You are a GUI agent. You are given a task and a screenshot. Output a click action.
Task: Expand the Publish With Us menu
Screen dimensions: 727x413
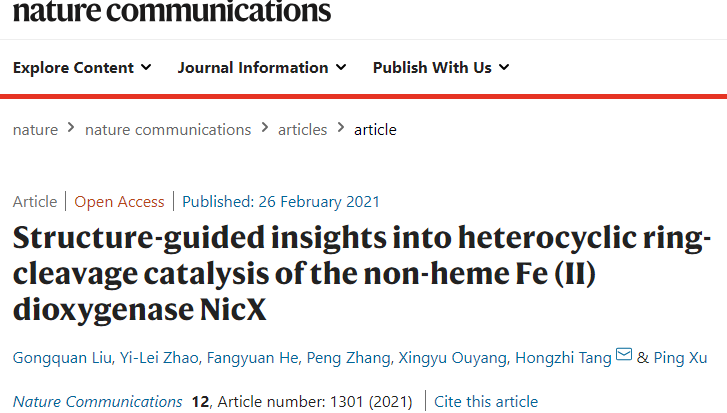pyautogui.click(x=441, y=68)
